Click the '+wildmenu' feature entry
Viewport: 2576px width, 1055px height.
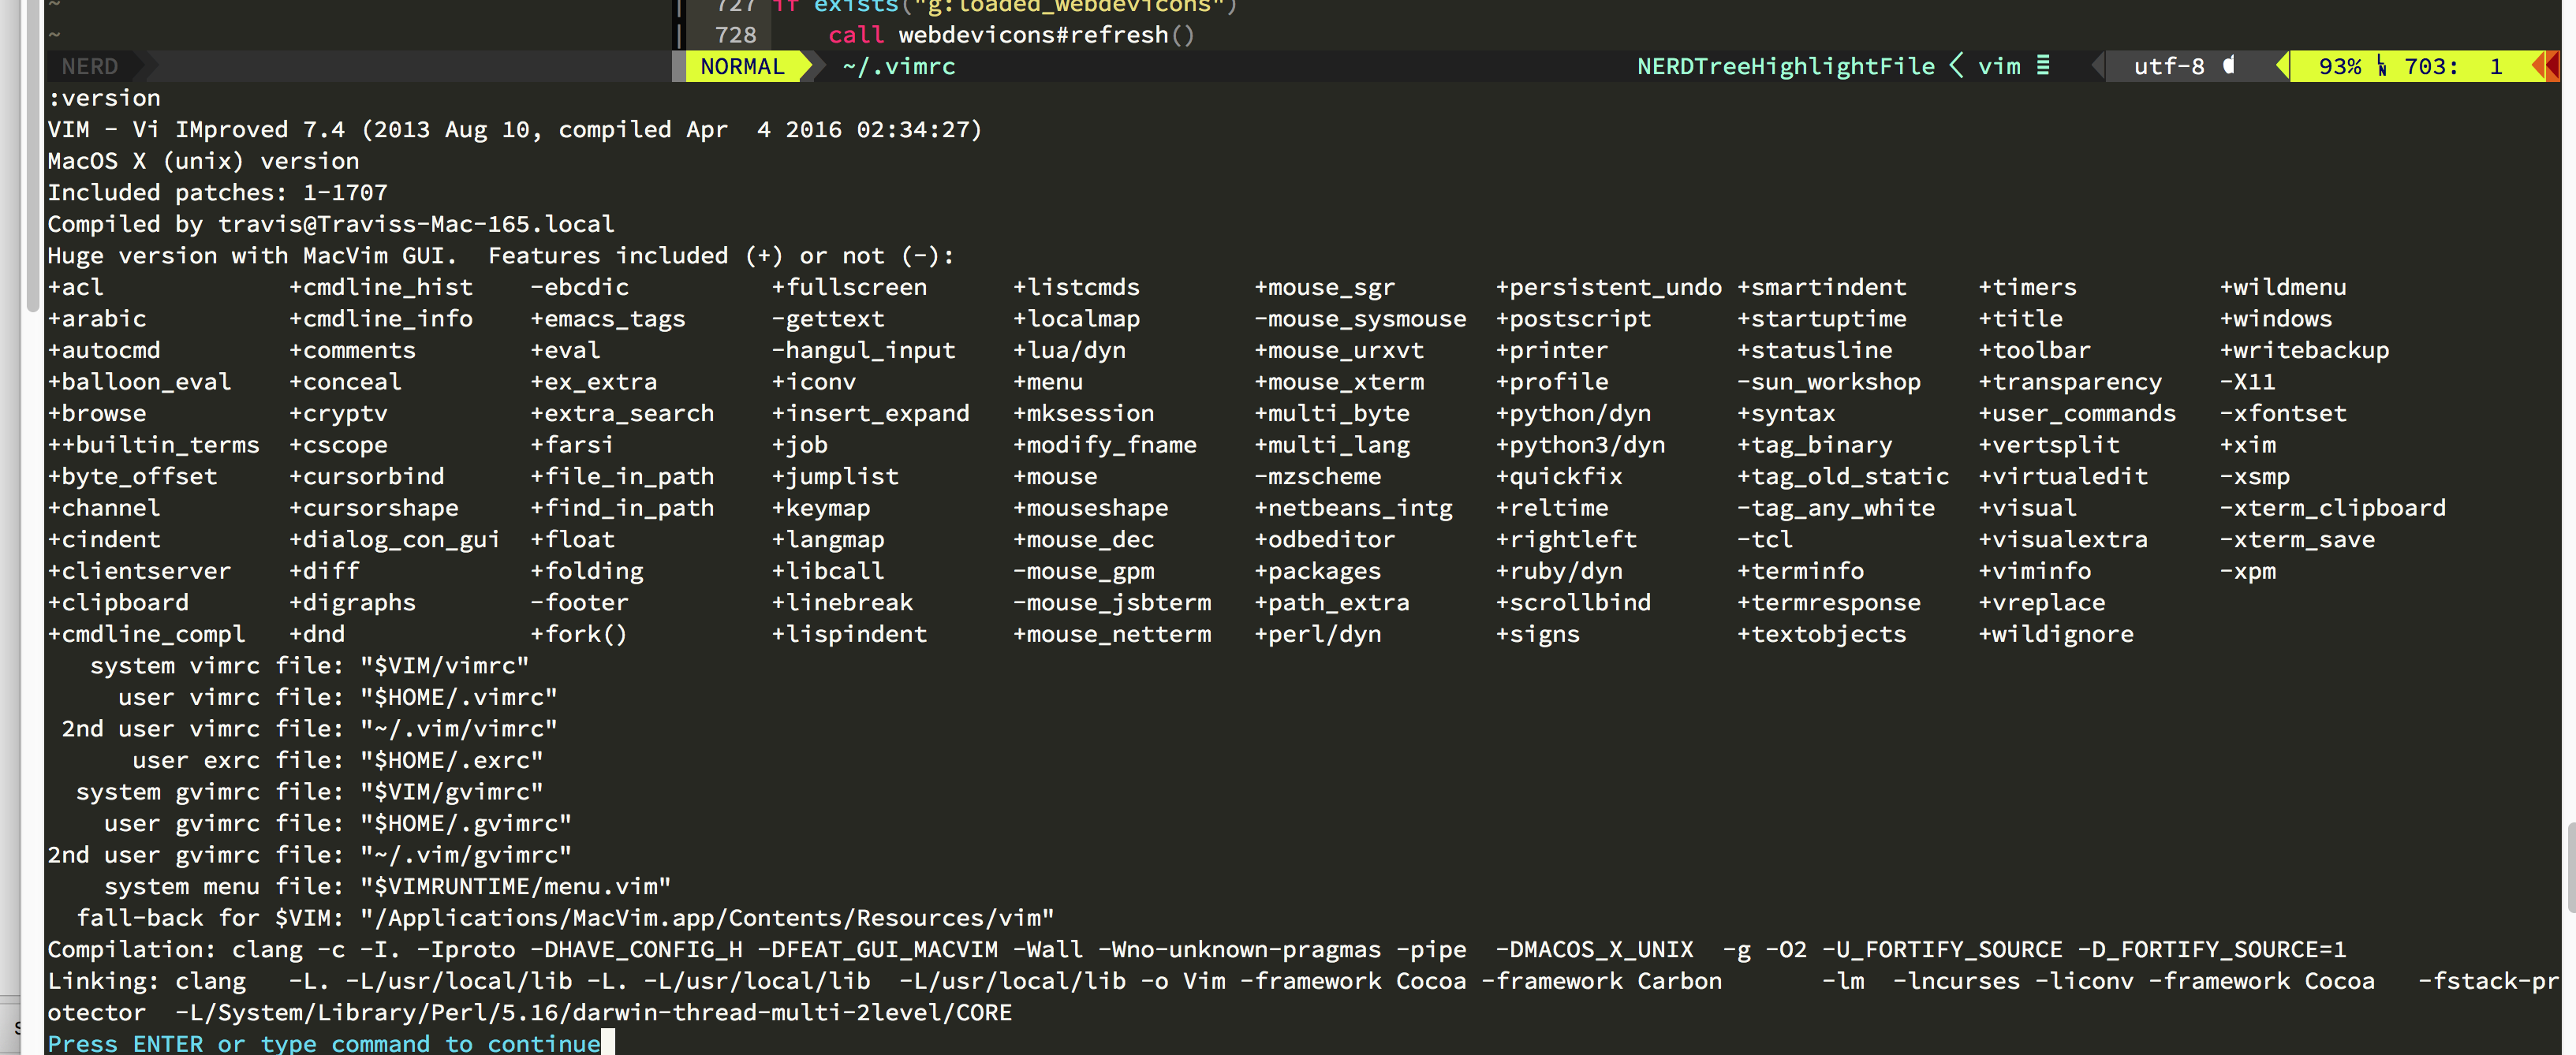[x=2283, y=287]
